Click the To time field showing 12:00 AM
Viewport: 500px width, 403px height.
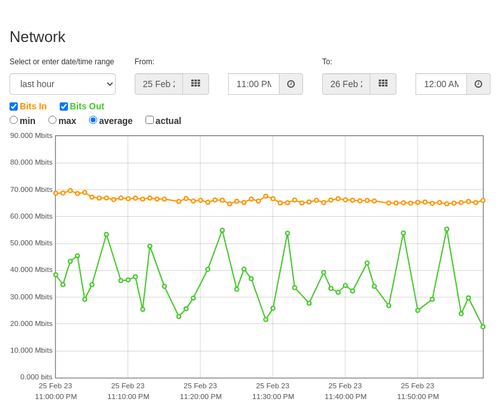coord(441,84)
